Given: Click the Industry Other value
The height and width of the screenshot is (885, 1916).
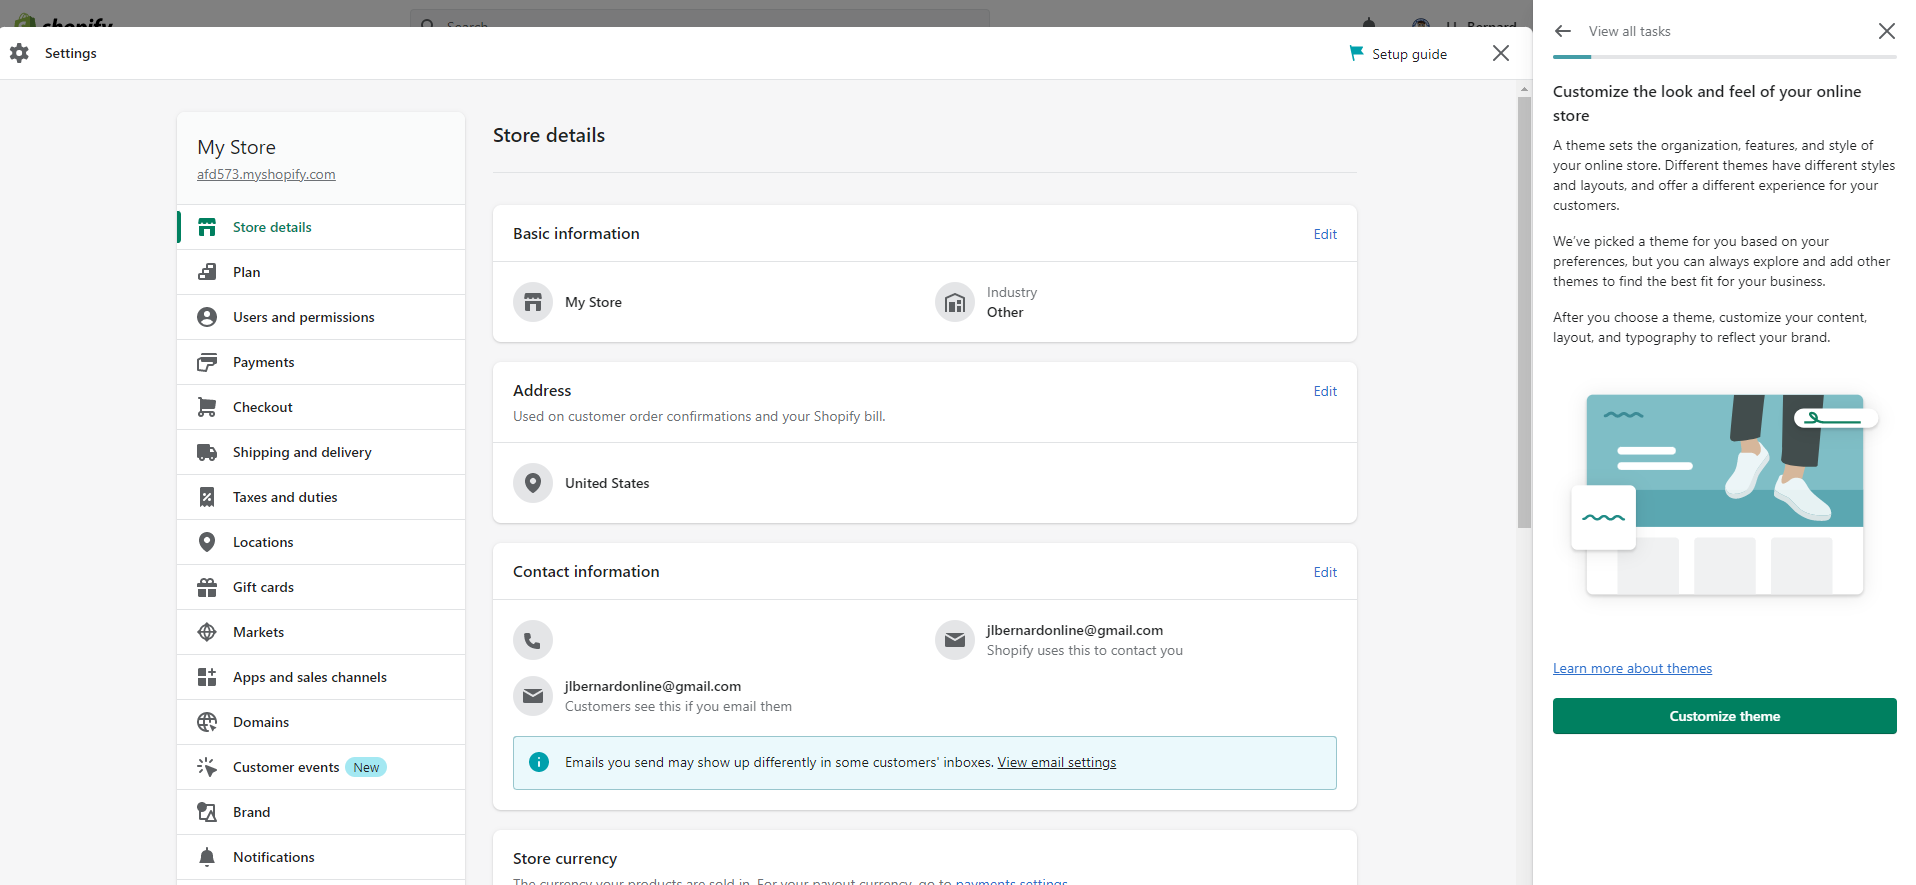Looking at the screenshot, I should coord(1004,312).
